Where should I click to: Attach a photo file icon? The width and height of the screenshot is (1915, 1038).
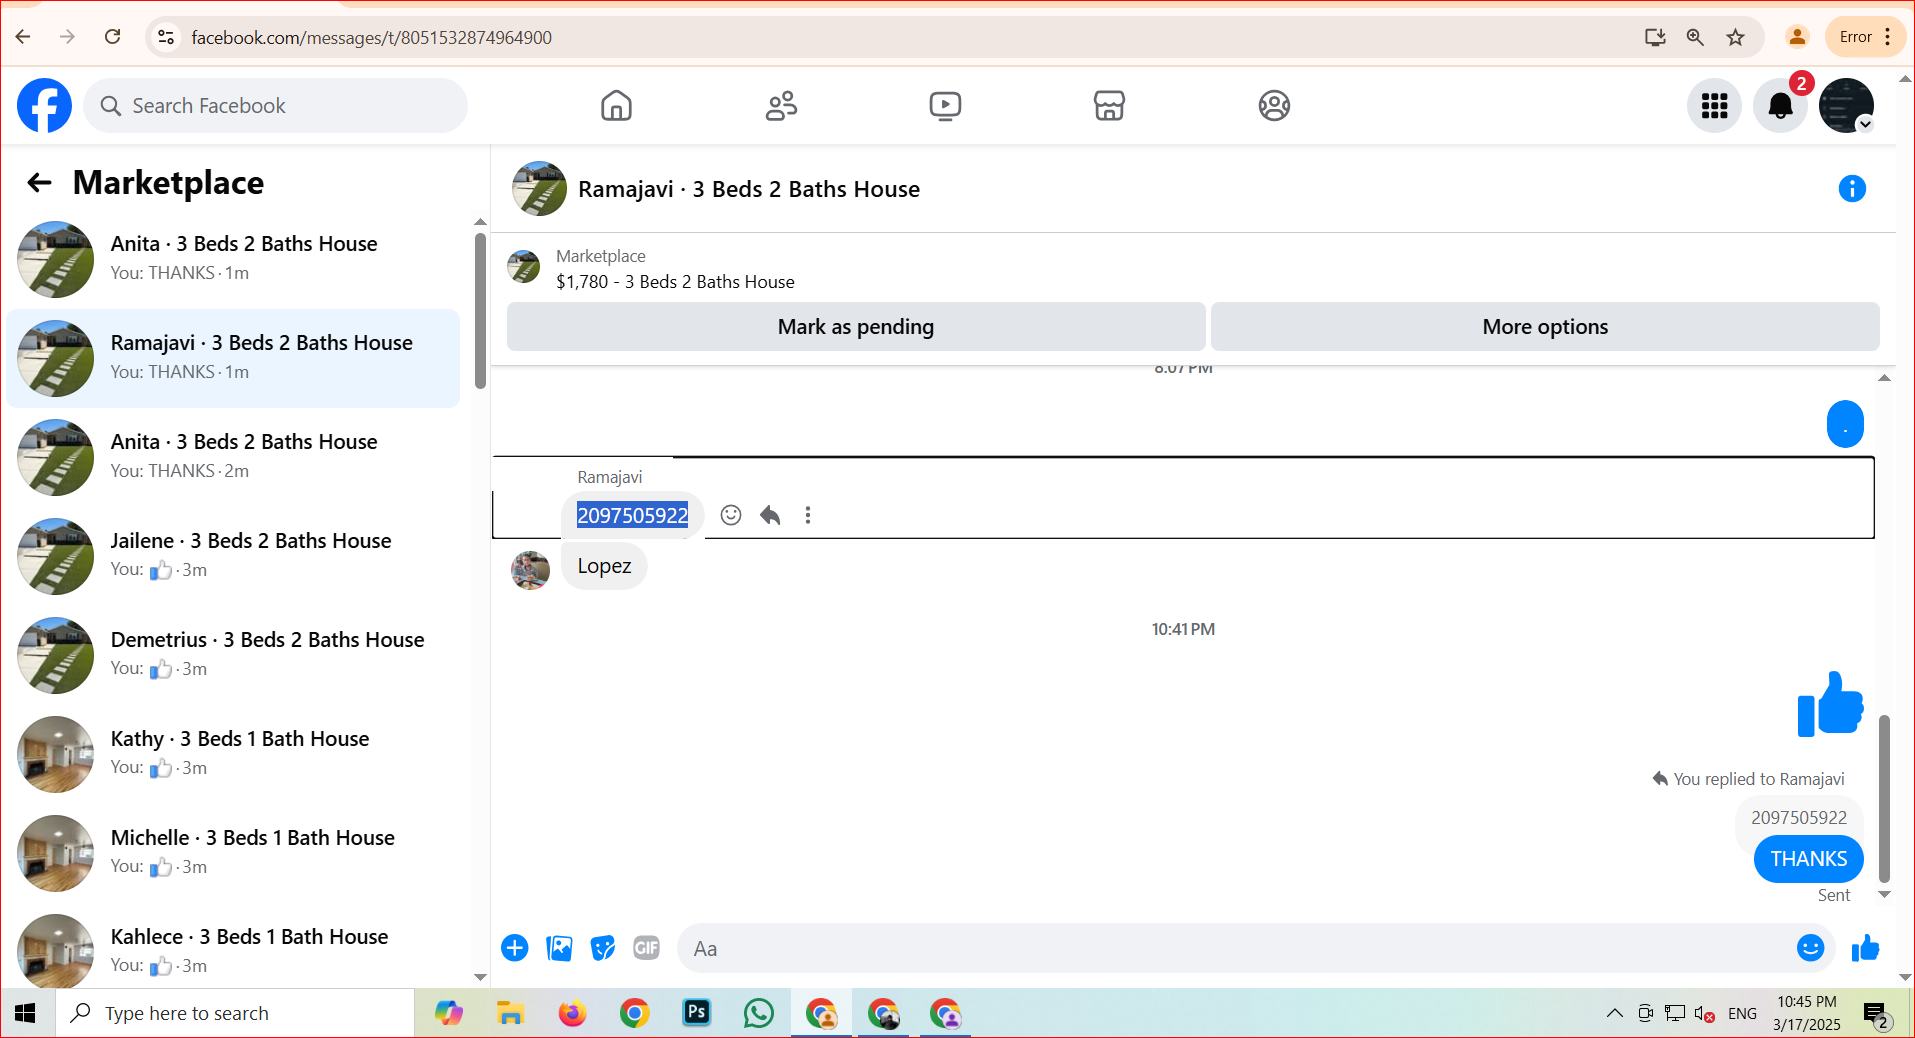(559, 948)
